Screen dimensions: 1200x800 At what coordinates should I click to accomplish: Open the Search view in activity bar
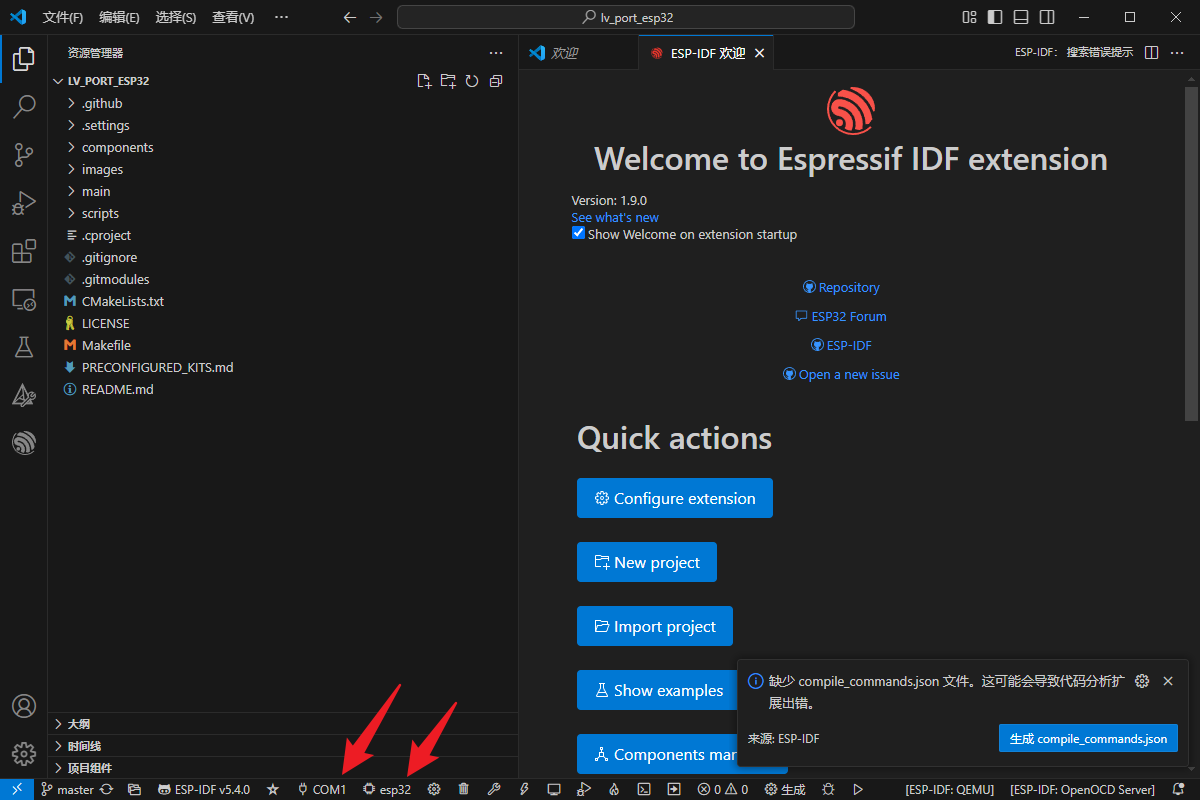[23, 106]
